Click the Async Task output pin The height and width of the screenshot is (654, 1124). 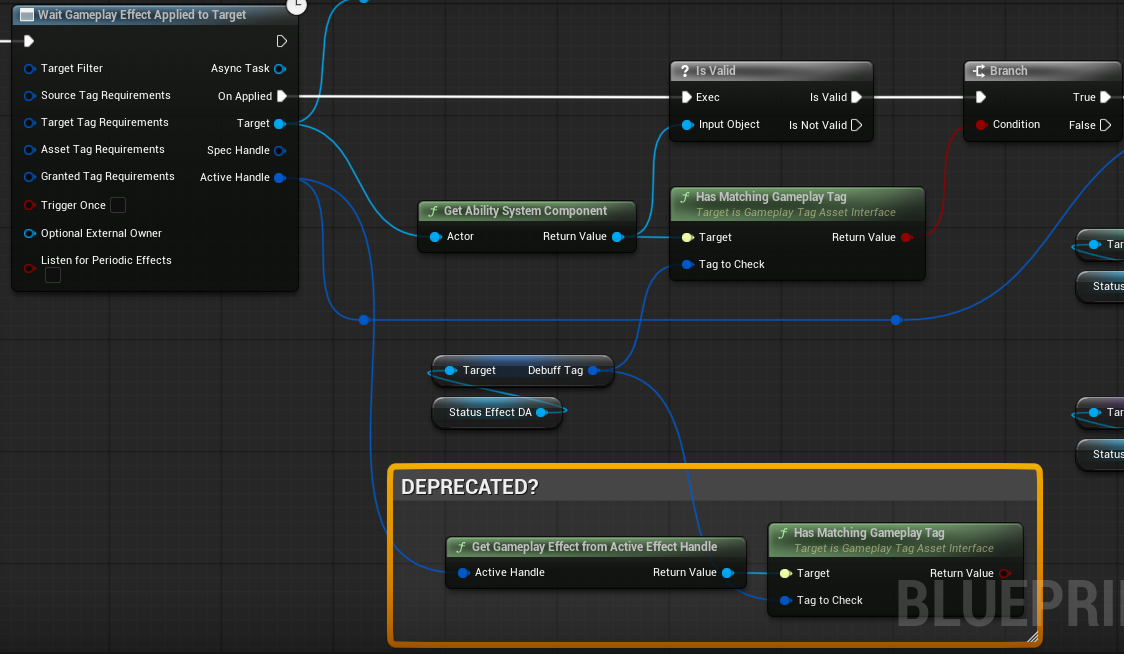pos(280,69)
